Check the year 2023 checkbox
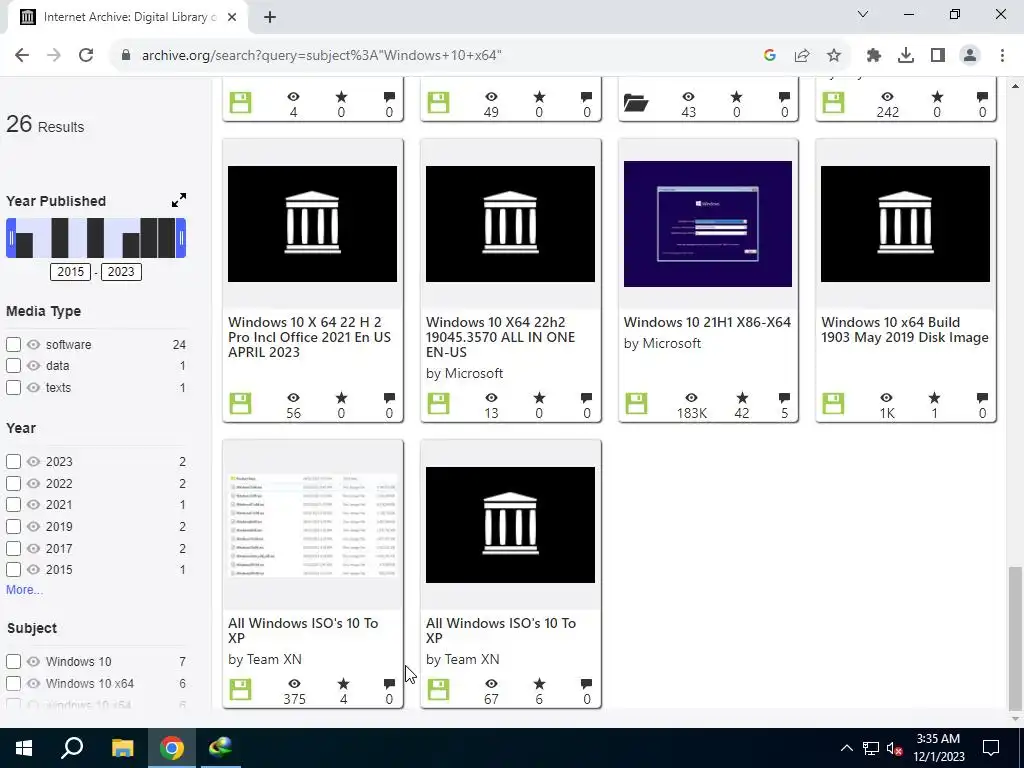 pos(13,462)
